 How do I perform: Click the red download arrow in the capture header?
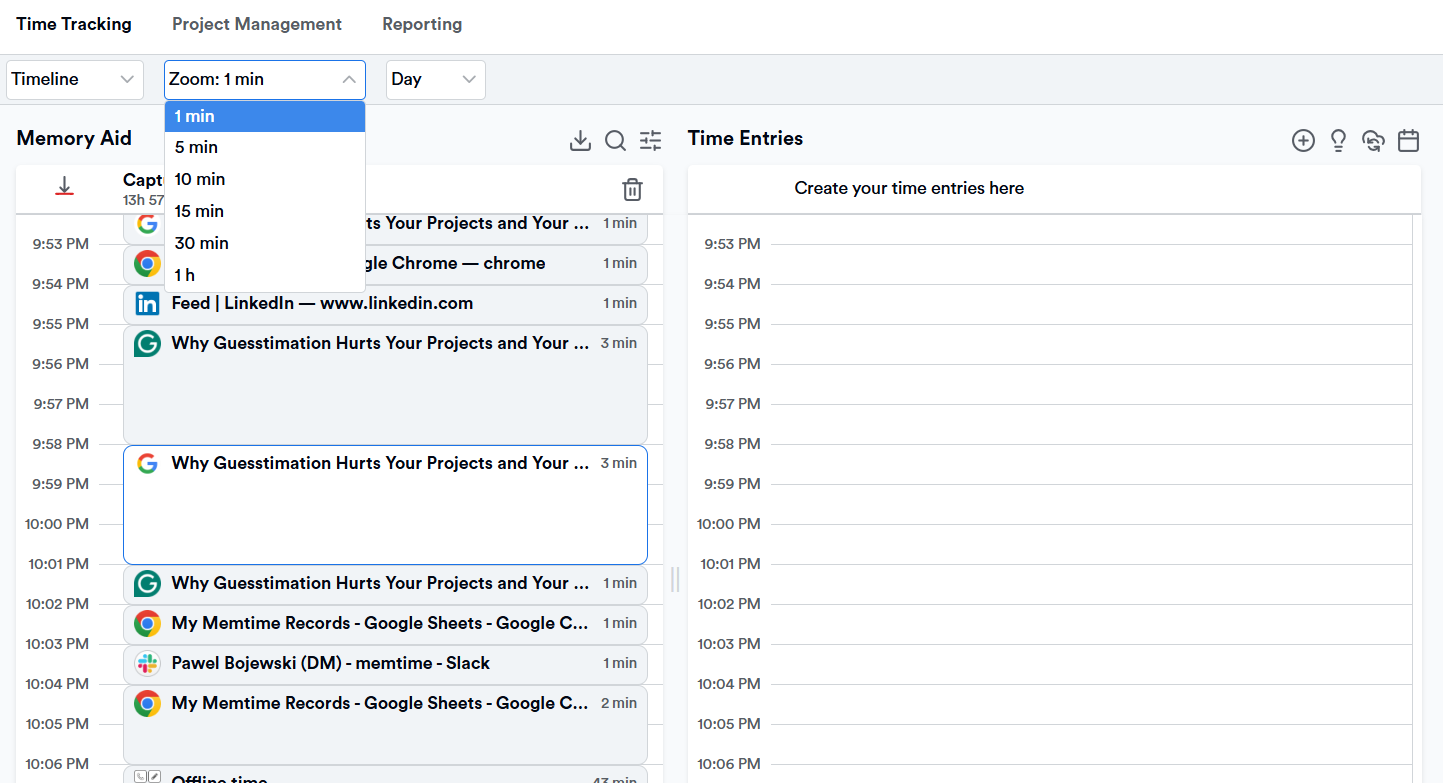[x=64, y=185]
